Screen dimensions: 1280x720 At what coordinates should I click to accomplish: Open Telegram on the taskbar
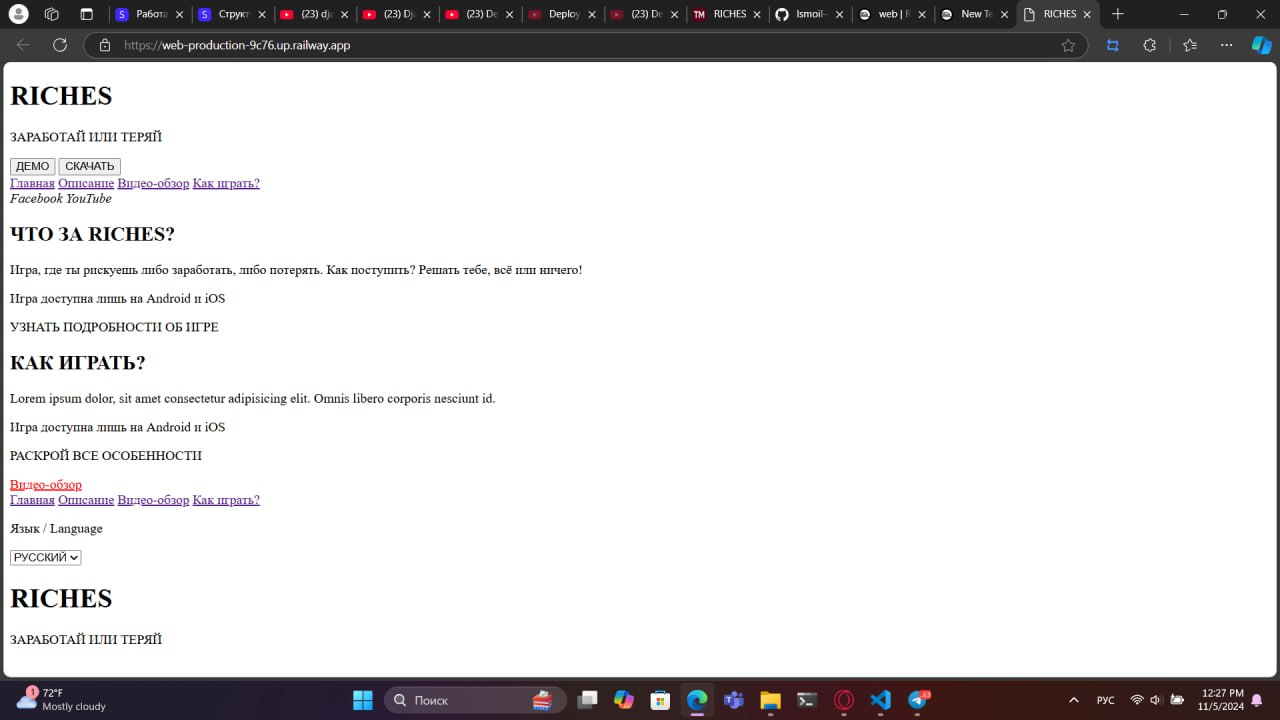tap(918, 700)
